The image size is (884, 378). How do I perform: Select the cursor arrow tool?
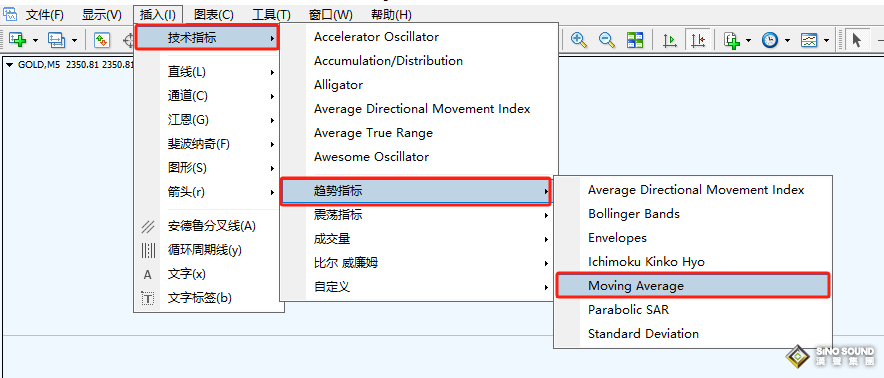[x=857, y=40]
